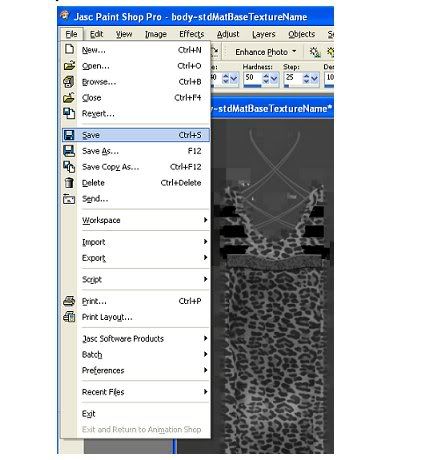Click the Save As icon
This screenshot has height=460, width=448.
69,151
